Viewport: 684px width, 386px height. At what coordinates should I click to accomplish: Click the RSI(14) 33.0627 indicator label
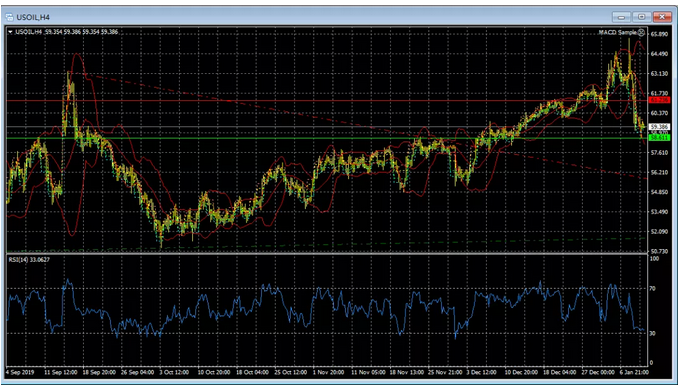pos(29,260)
